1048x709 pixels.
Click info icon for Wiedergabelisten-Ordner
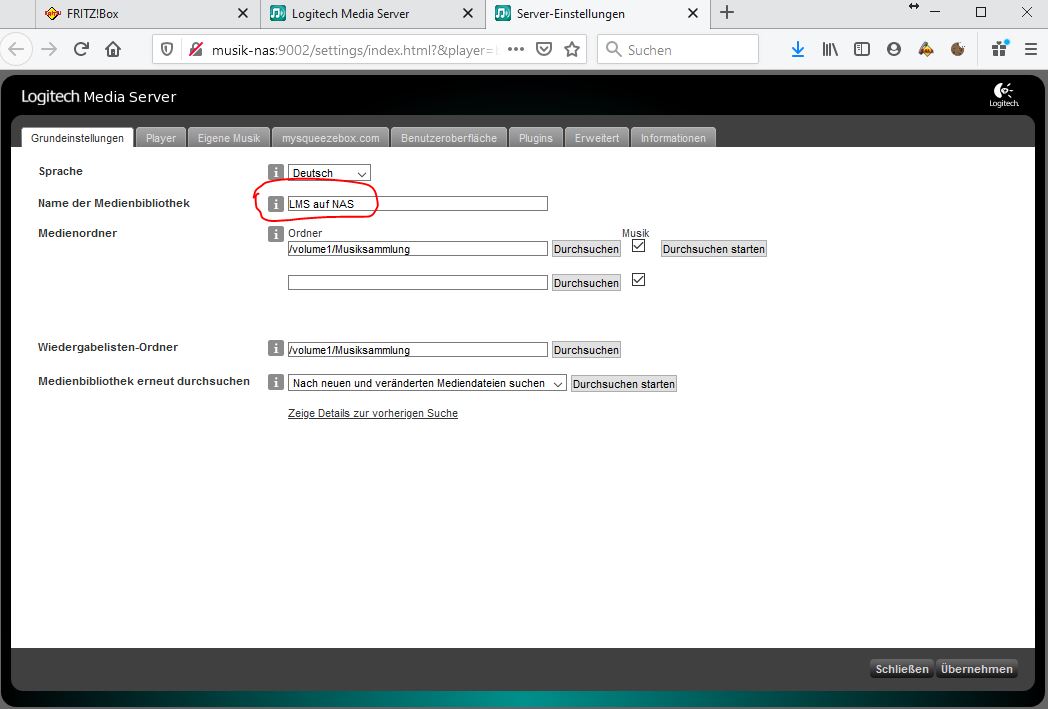pos(275,348)
